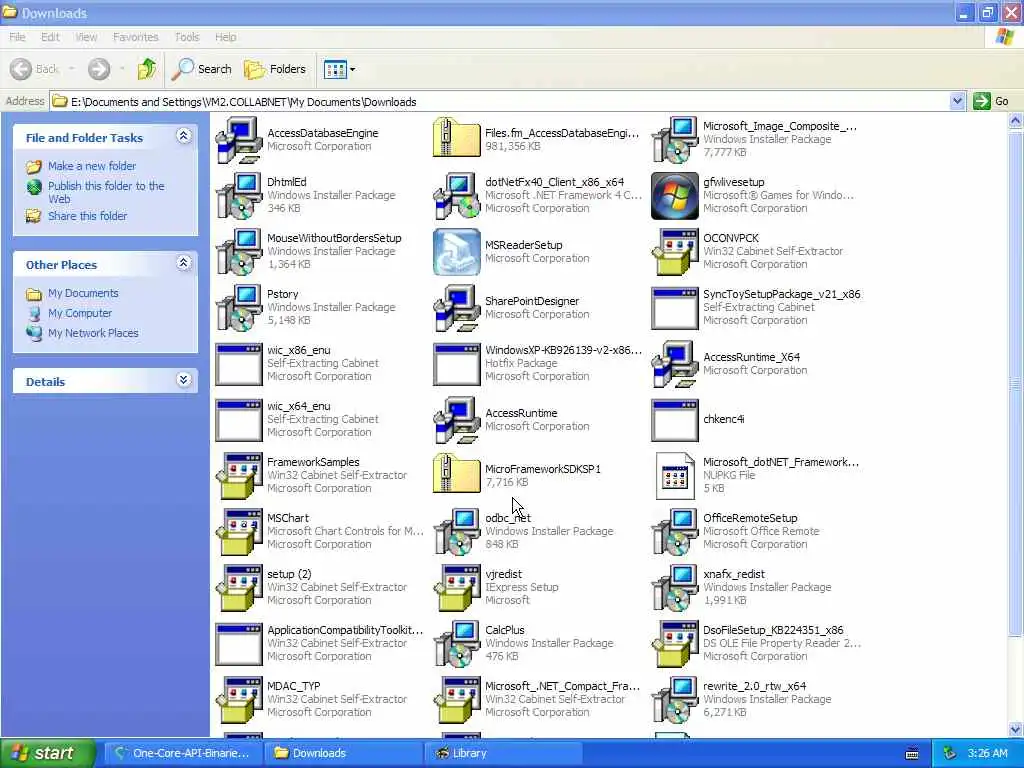Screen dimensions: 1024x768
Task: Select the wic_x86_enu cabinet icon
Action: (239, 364)
